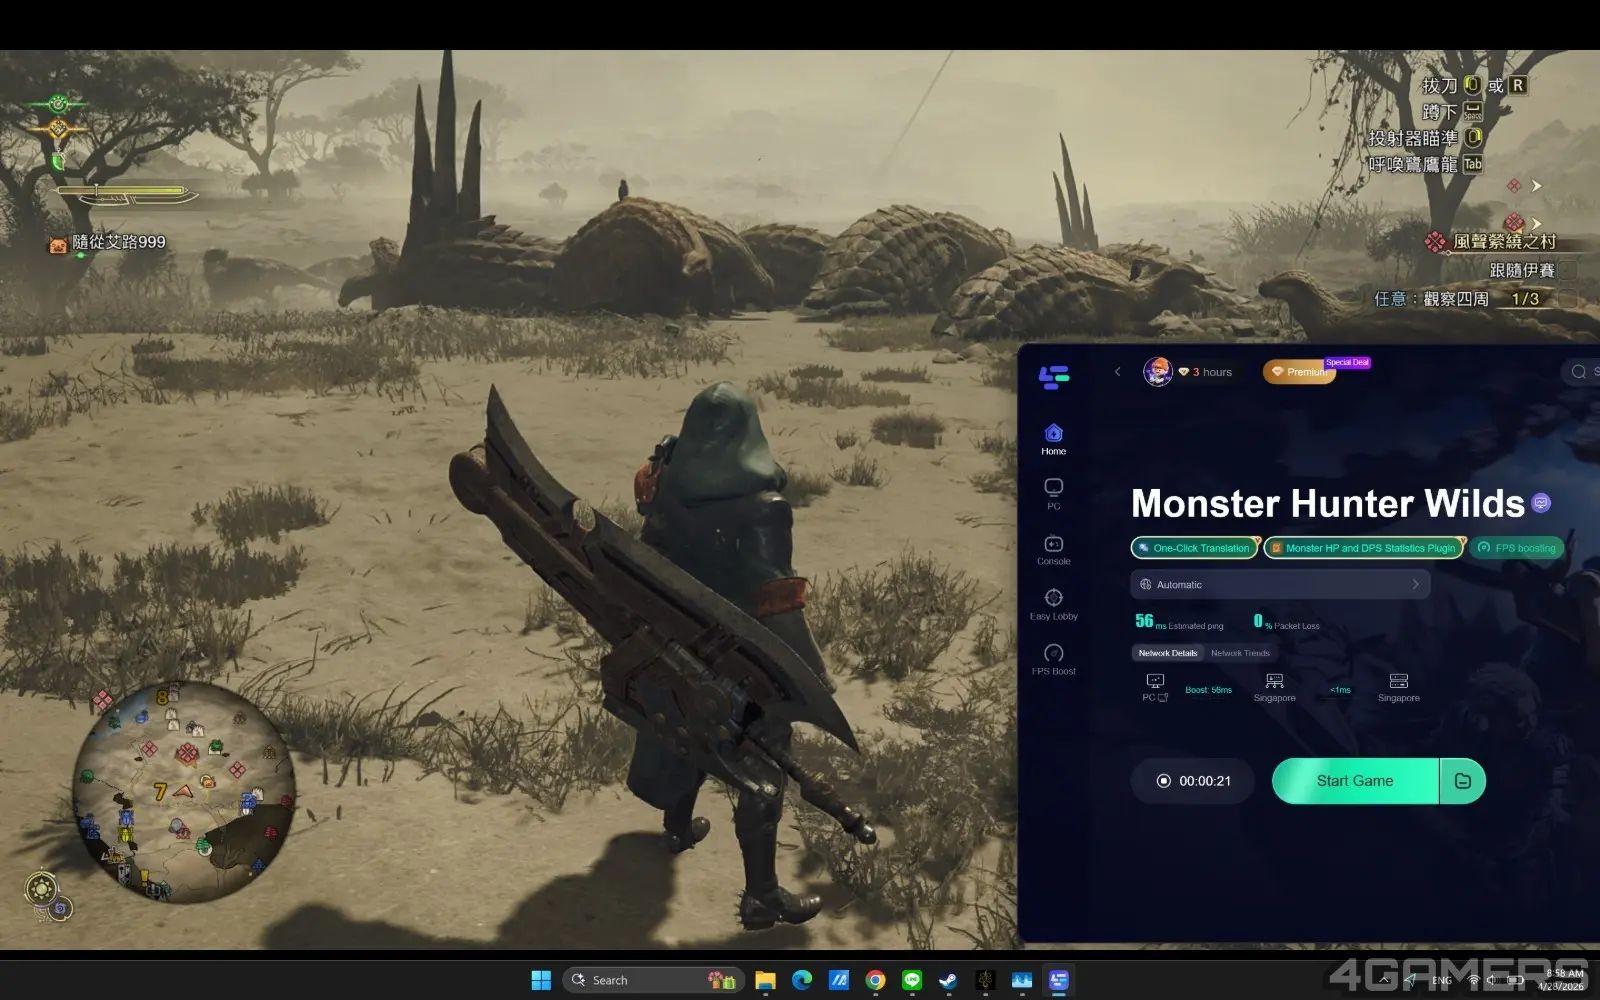Open the folder button beside Start Game
1600x1000 pixels.
click(1463, 781)
